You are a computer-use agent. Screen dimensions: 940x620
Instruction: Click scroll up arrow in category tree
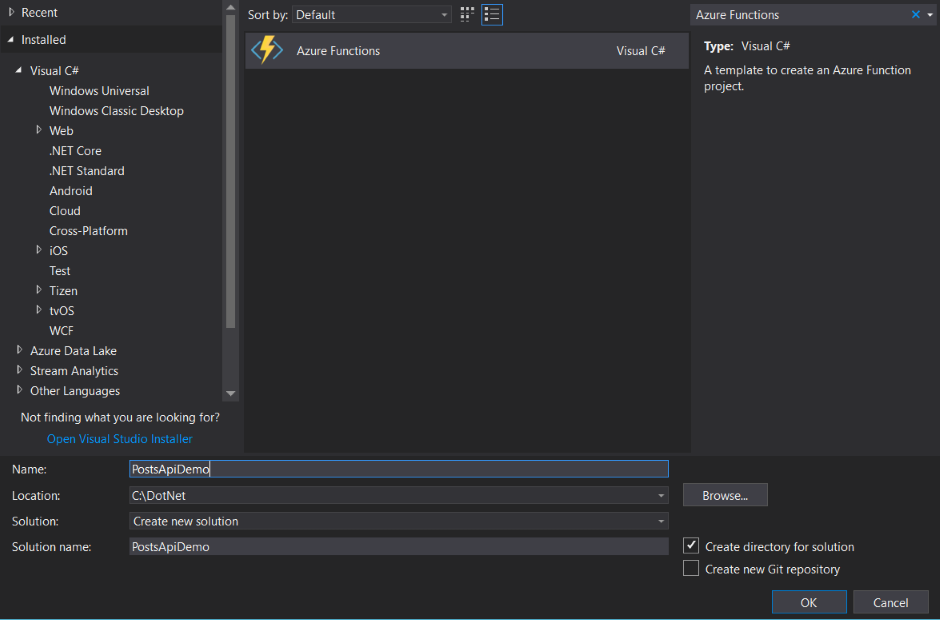[x=230, y=8]
